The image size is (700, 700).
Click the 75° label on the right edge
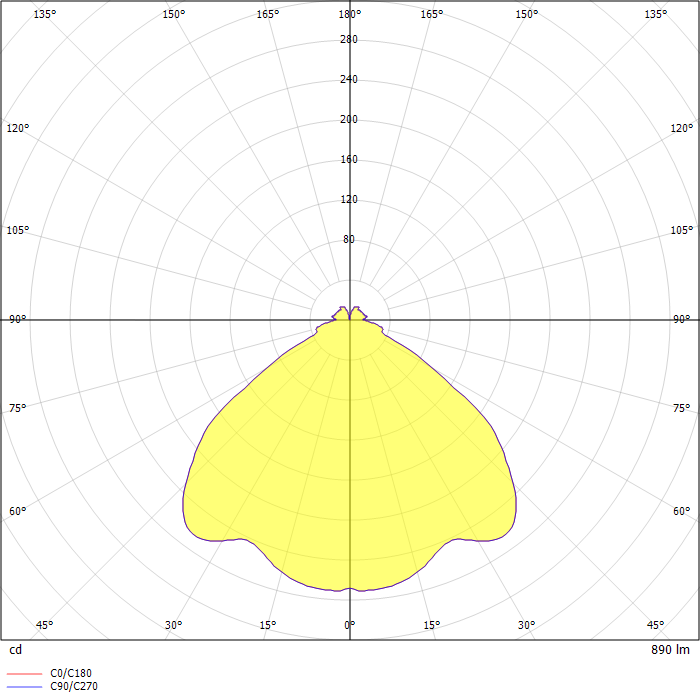pos(682,408)
